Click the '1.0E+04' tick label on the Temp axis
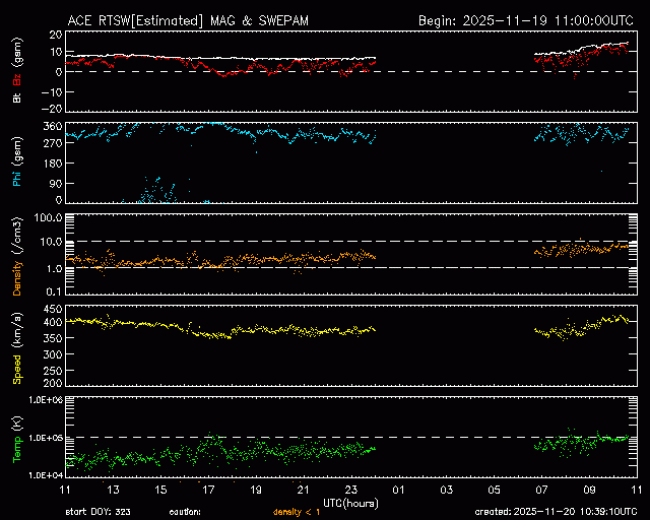 coord(46,475)
